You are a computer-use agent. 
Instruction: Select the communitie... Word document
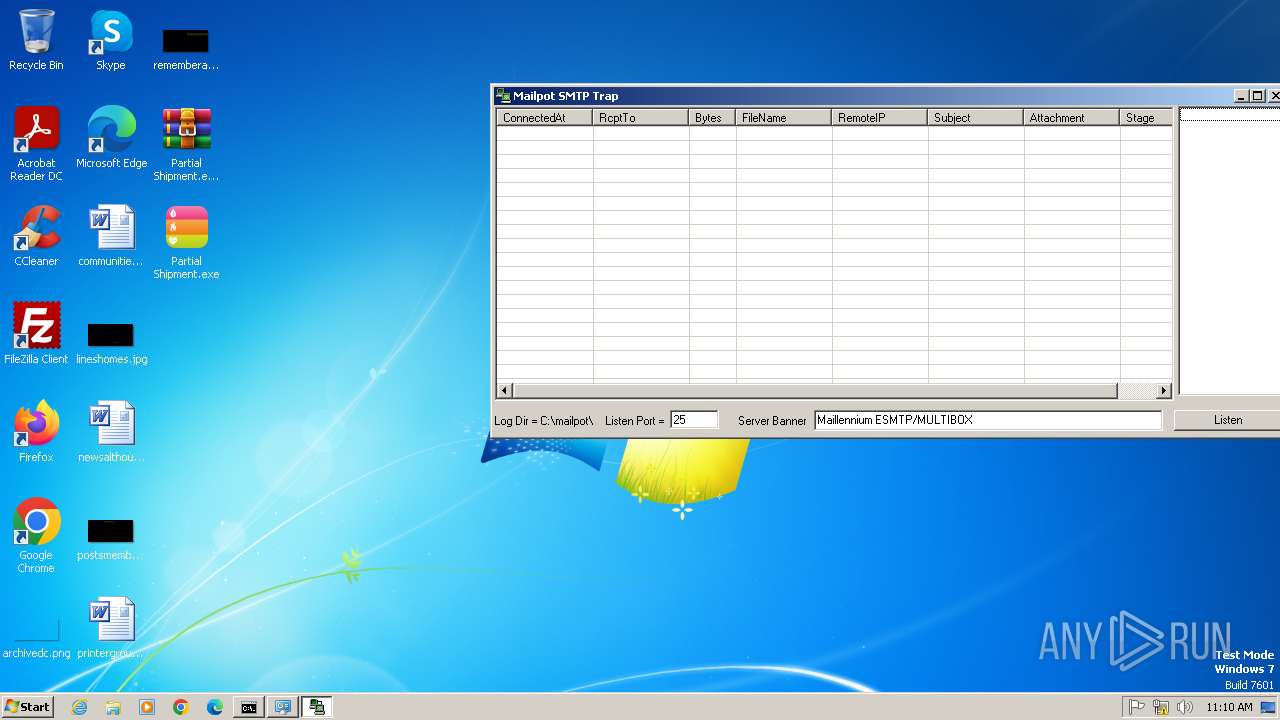pyautogui.click(x=111, y=236)
